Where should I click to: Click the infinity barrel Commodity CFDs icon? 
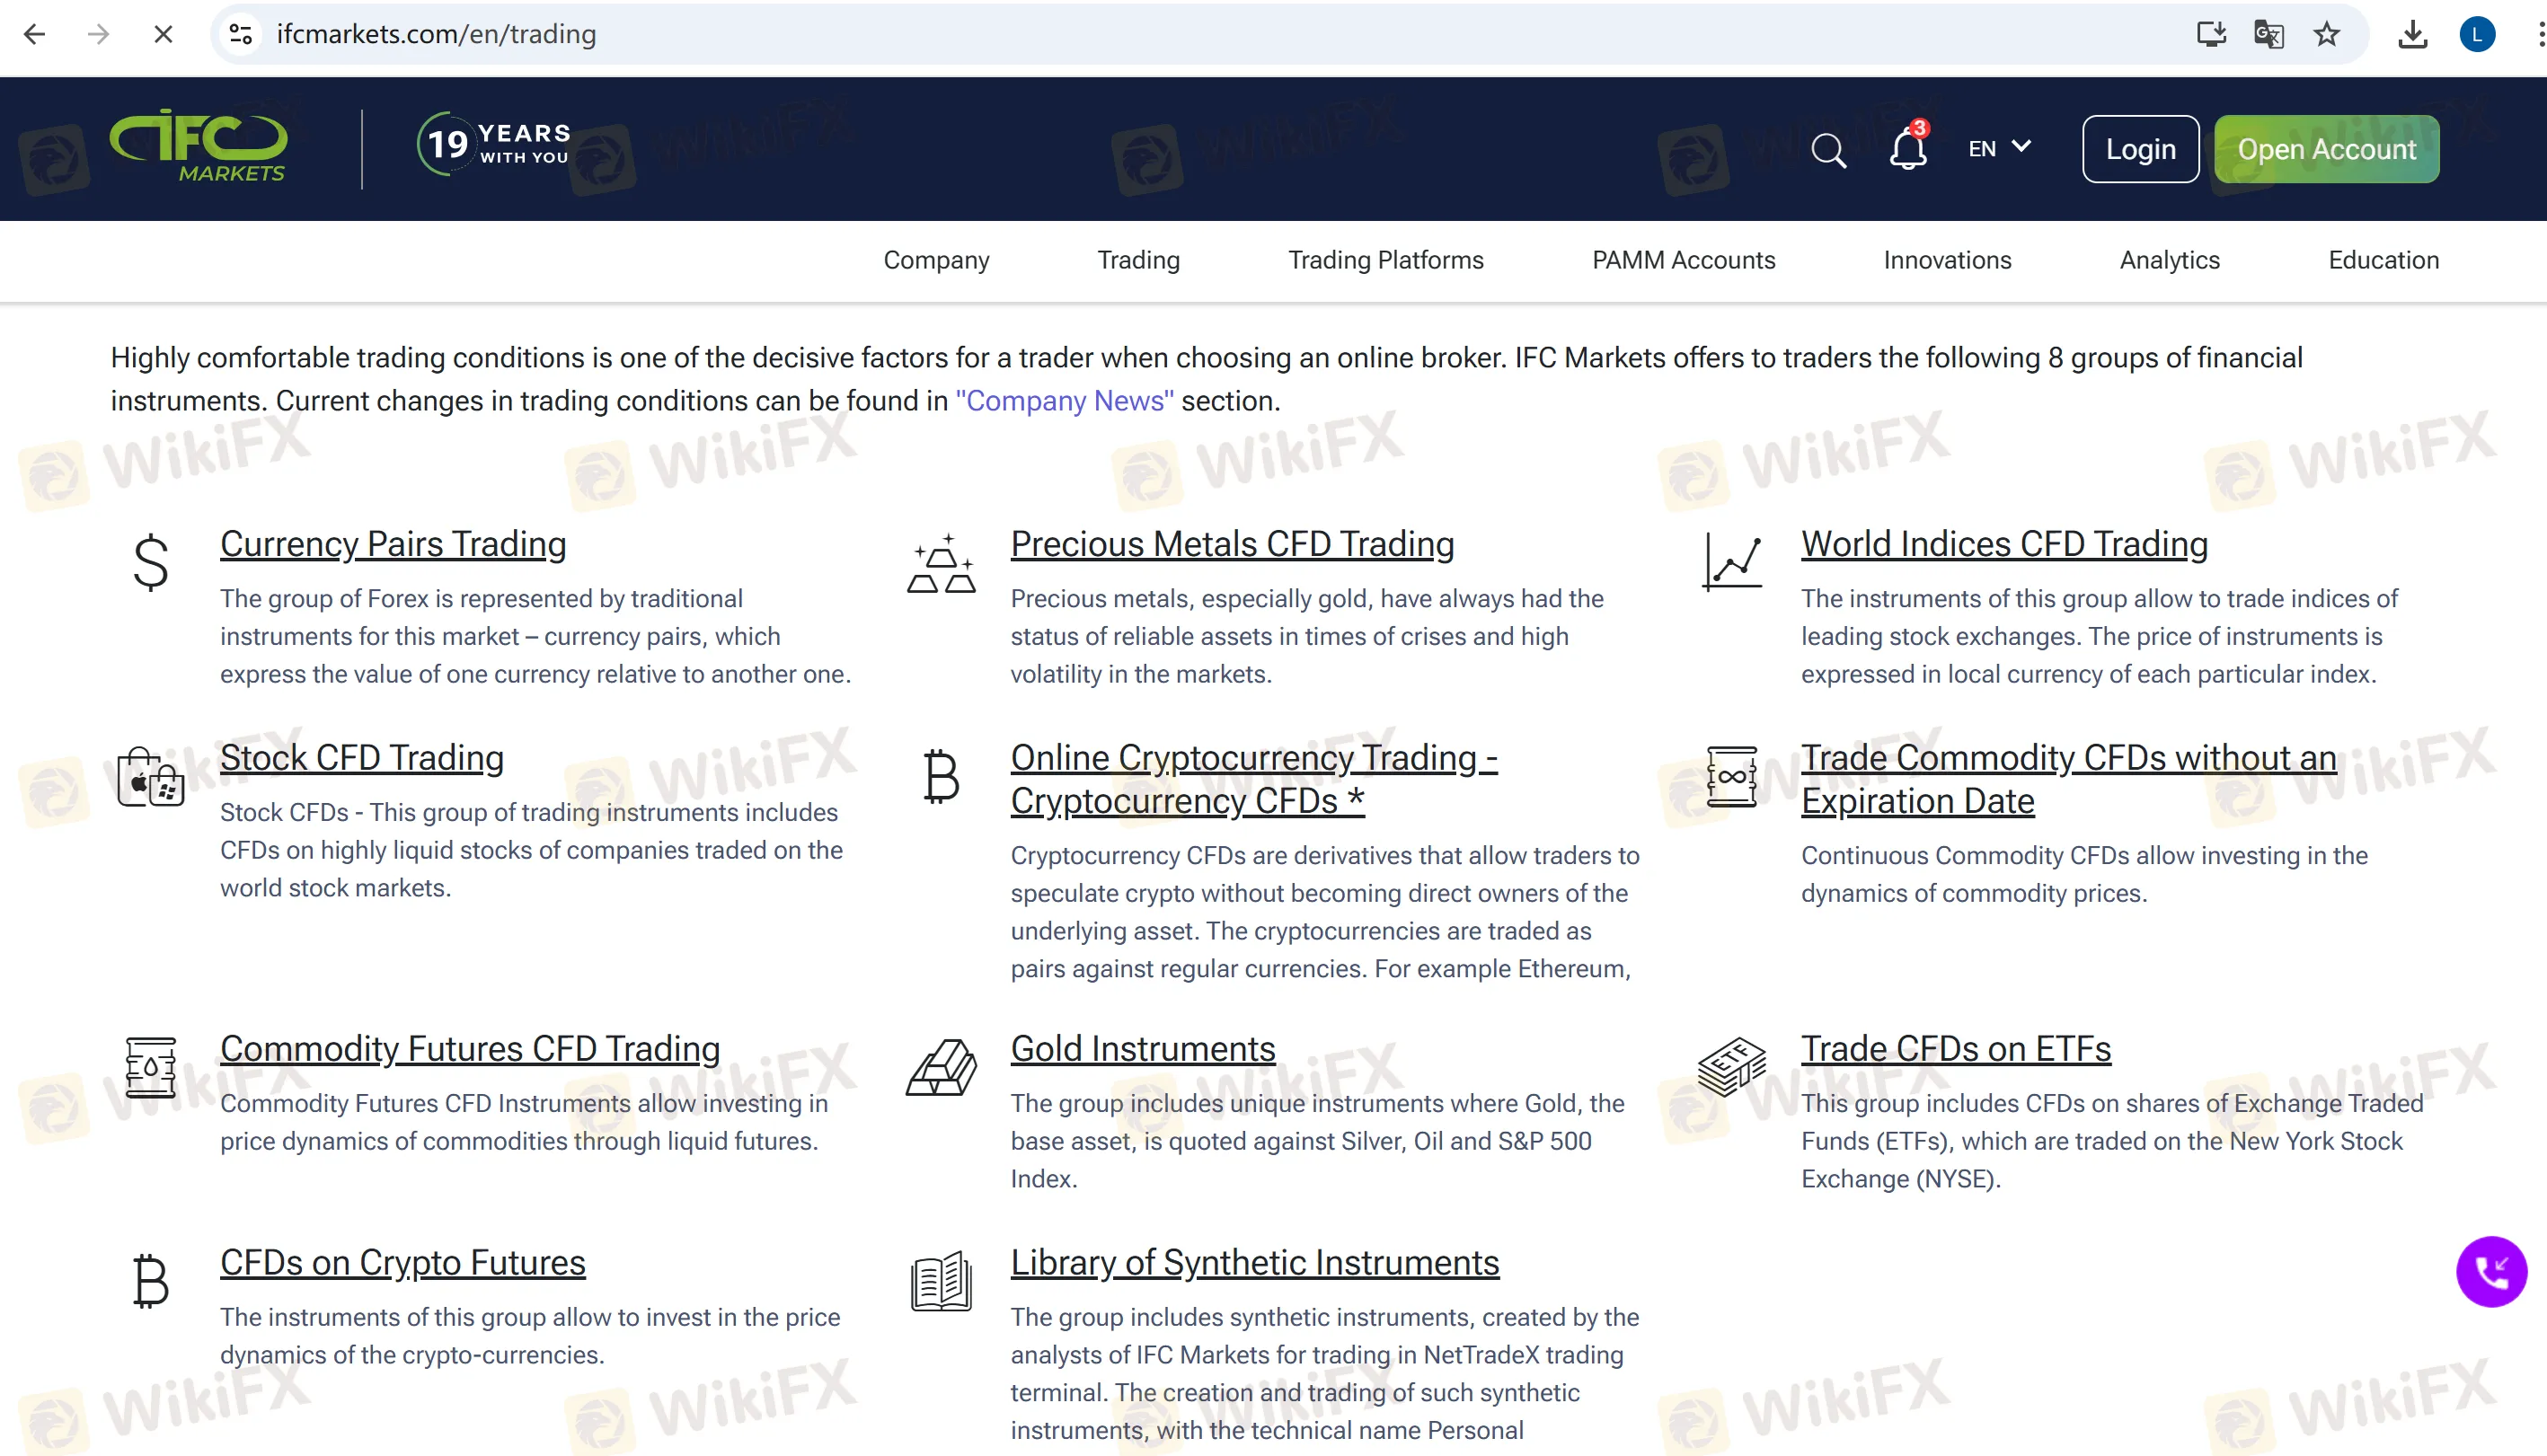tap(1731, 776)
